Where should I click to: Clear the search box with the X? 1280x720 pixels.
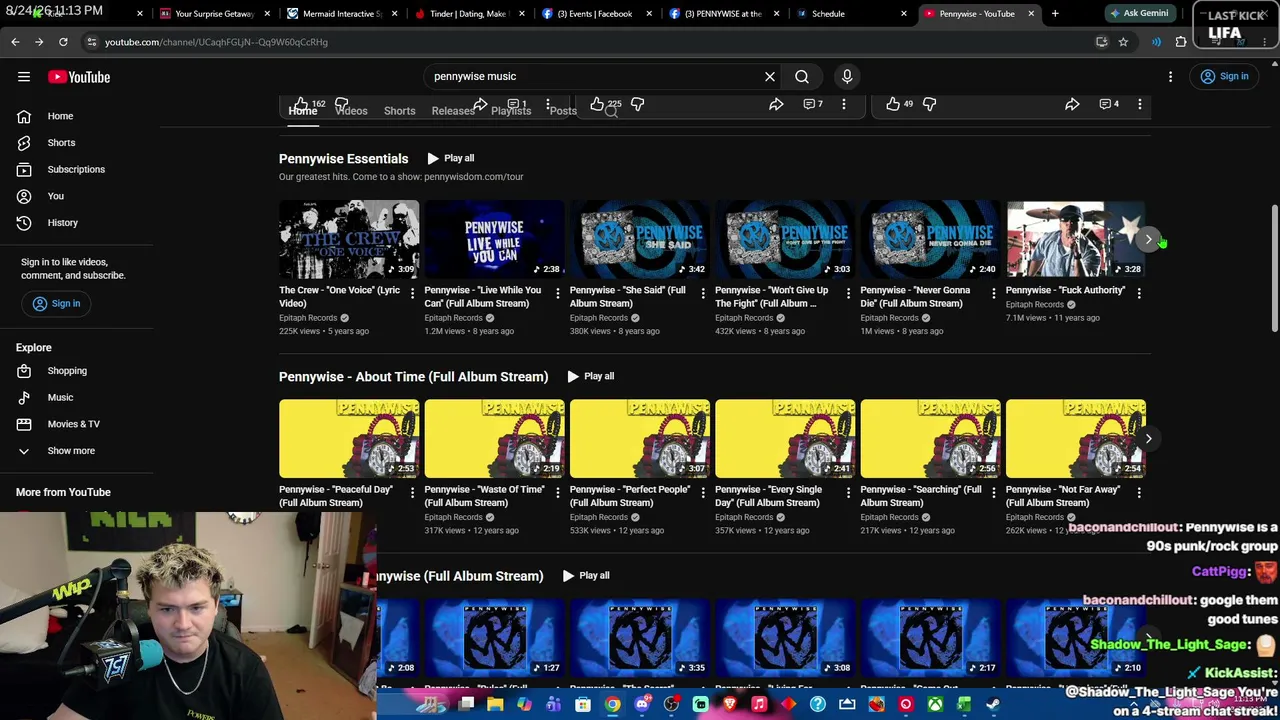[770, 76]
